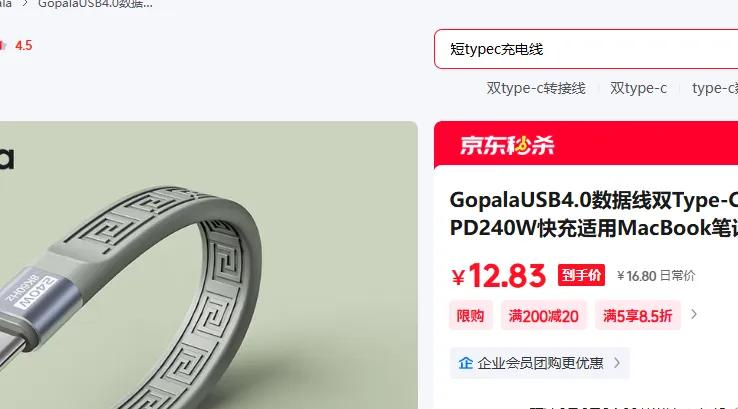Open 企业会员团购更优惠 group-buy link
Screen dimensions: 738x409
(x=540, y=363)
